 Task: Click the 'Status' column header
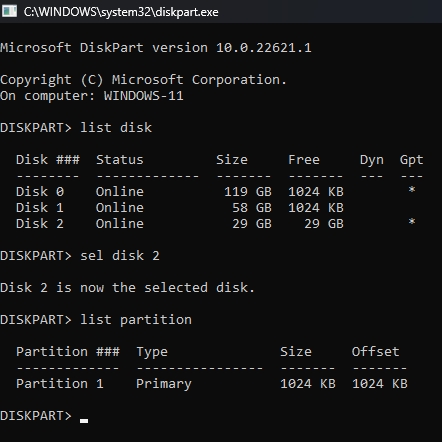point(120,160)
